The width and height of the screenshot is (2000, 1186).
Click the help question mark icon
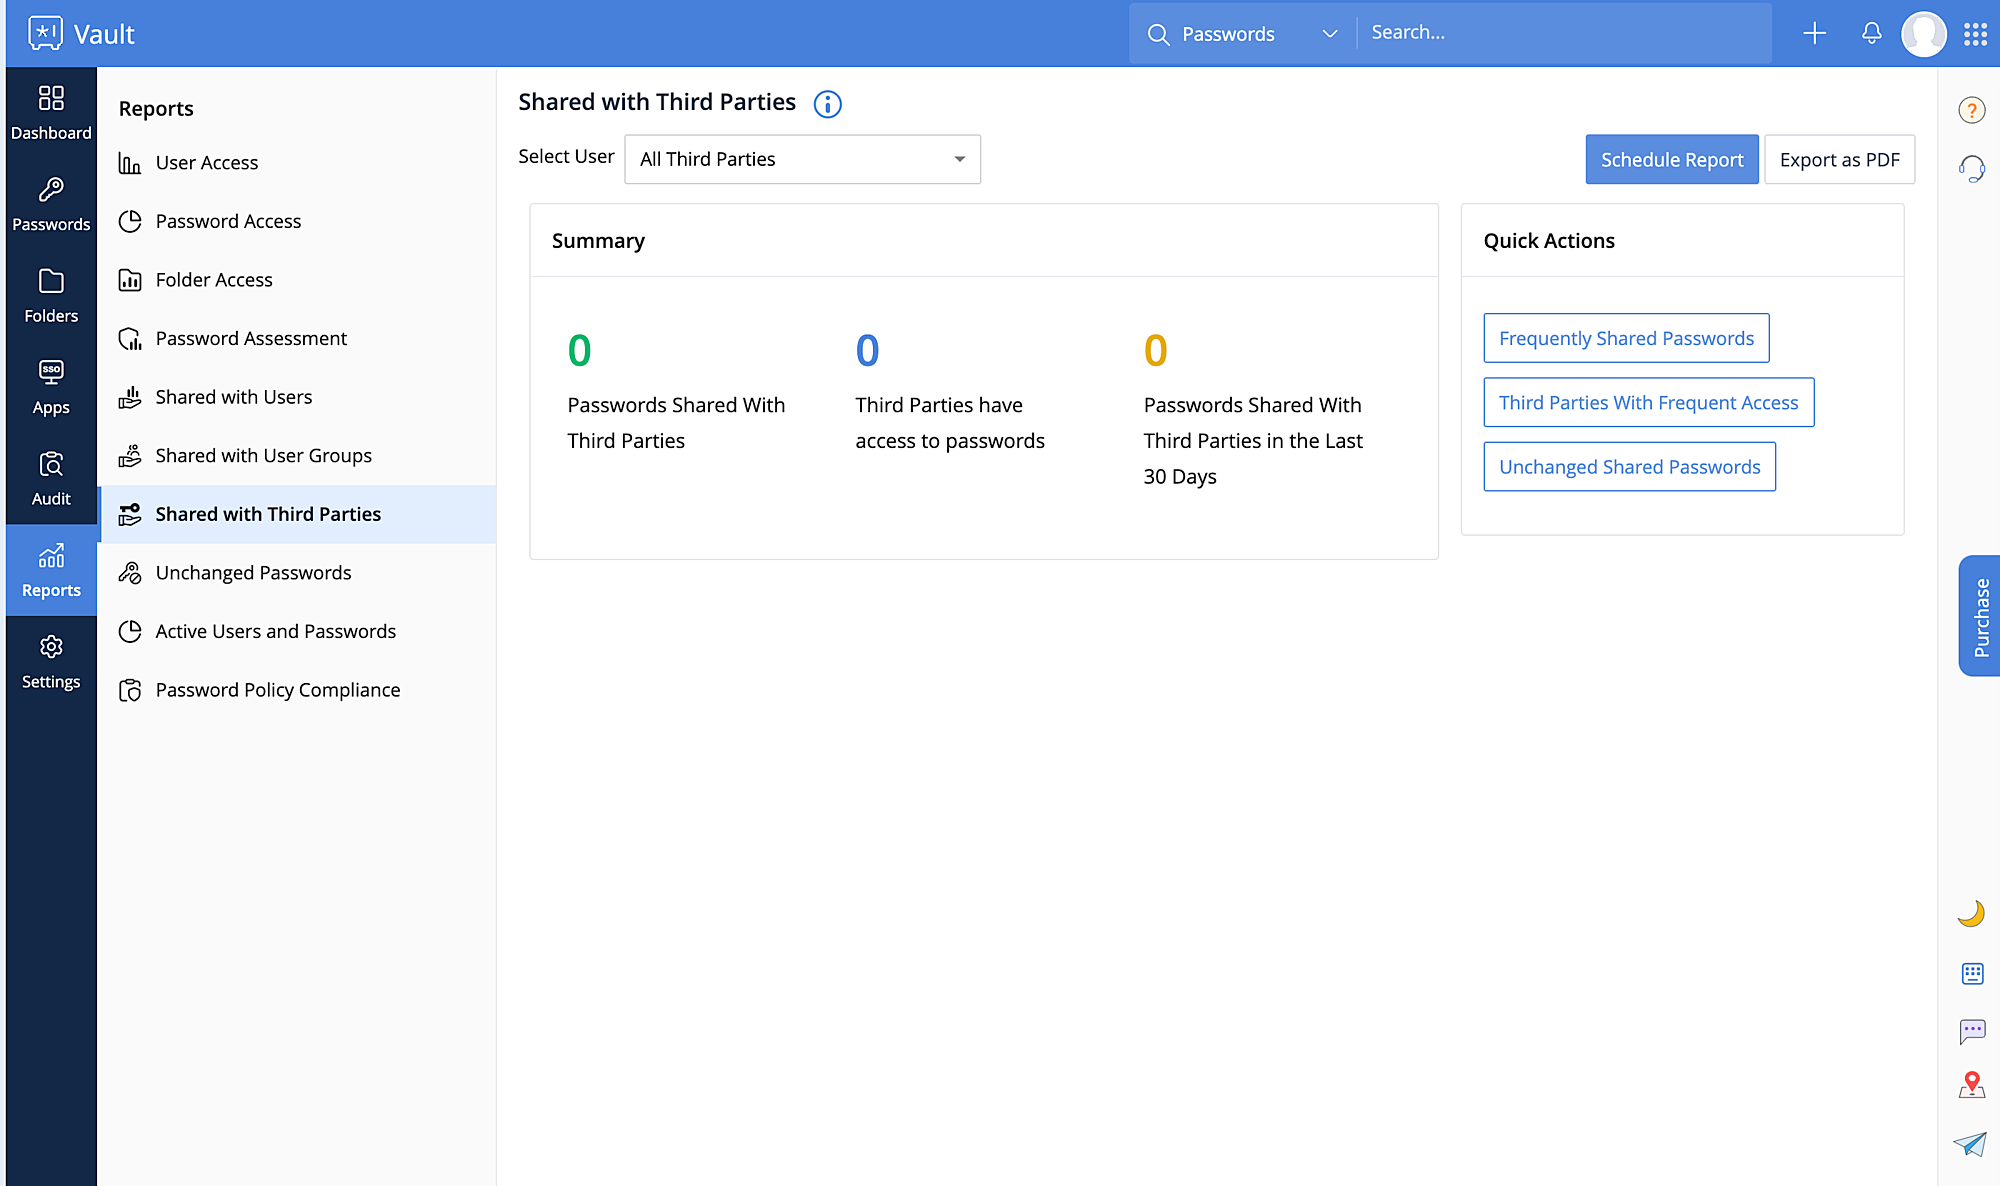(x=1971, y=110)
